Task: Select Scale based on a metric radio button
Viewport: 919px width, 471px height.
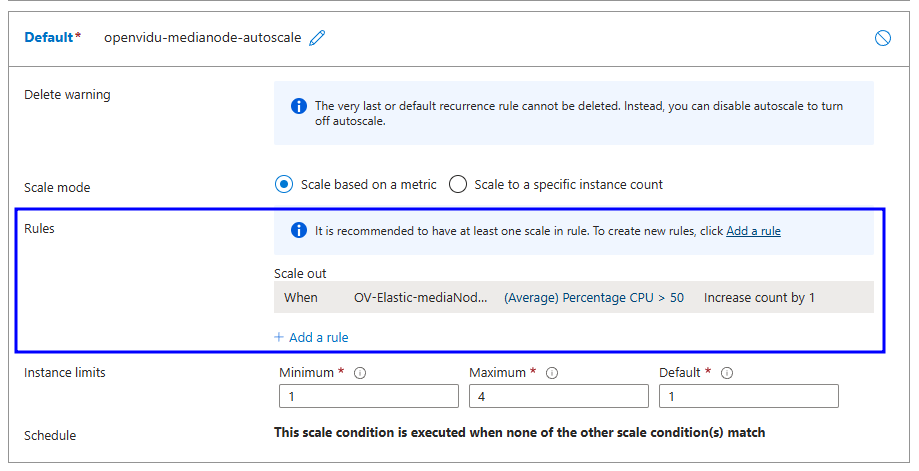Action: 283,184
